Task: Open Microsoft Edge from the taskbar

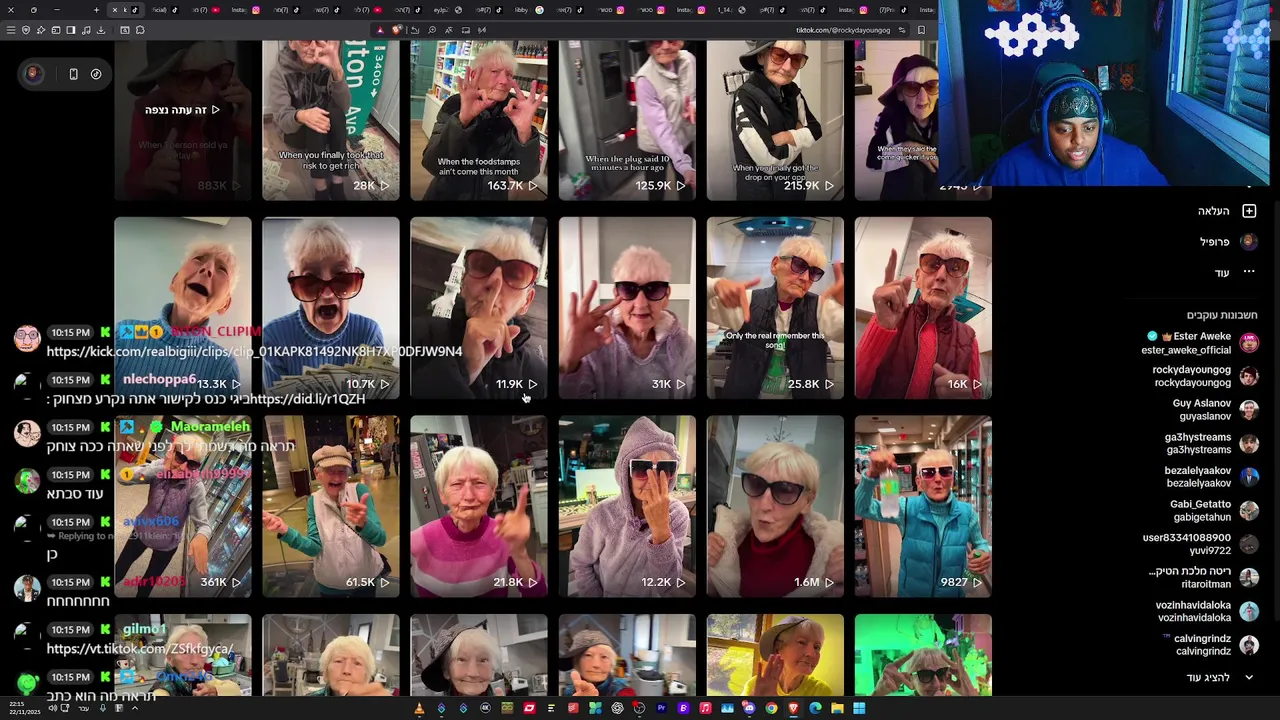Action: tap(815, 708)
